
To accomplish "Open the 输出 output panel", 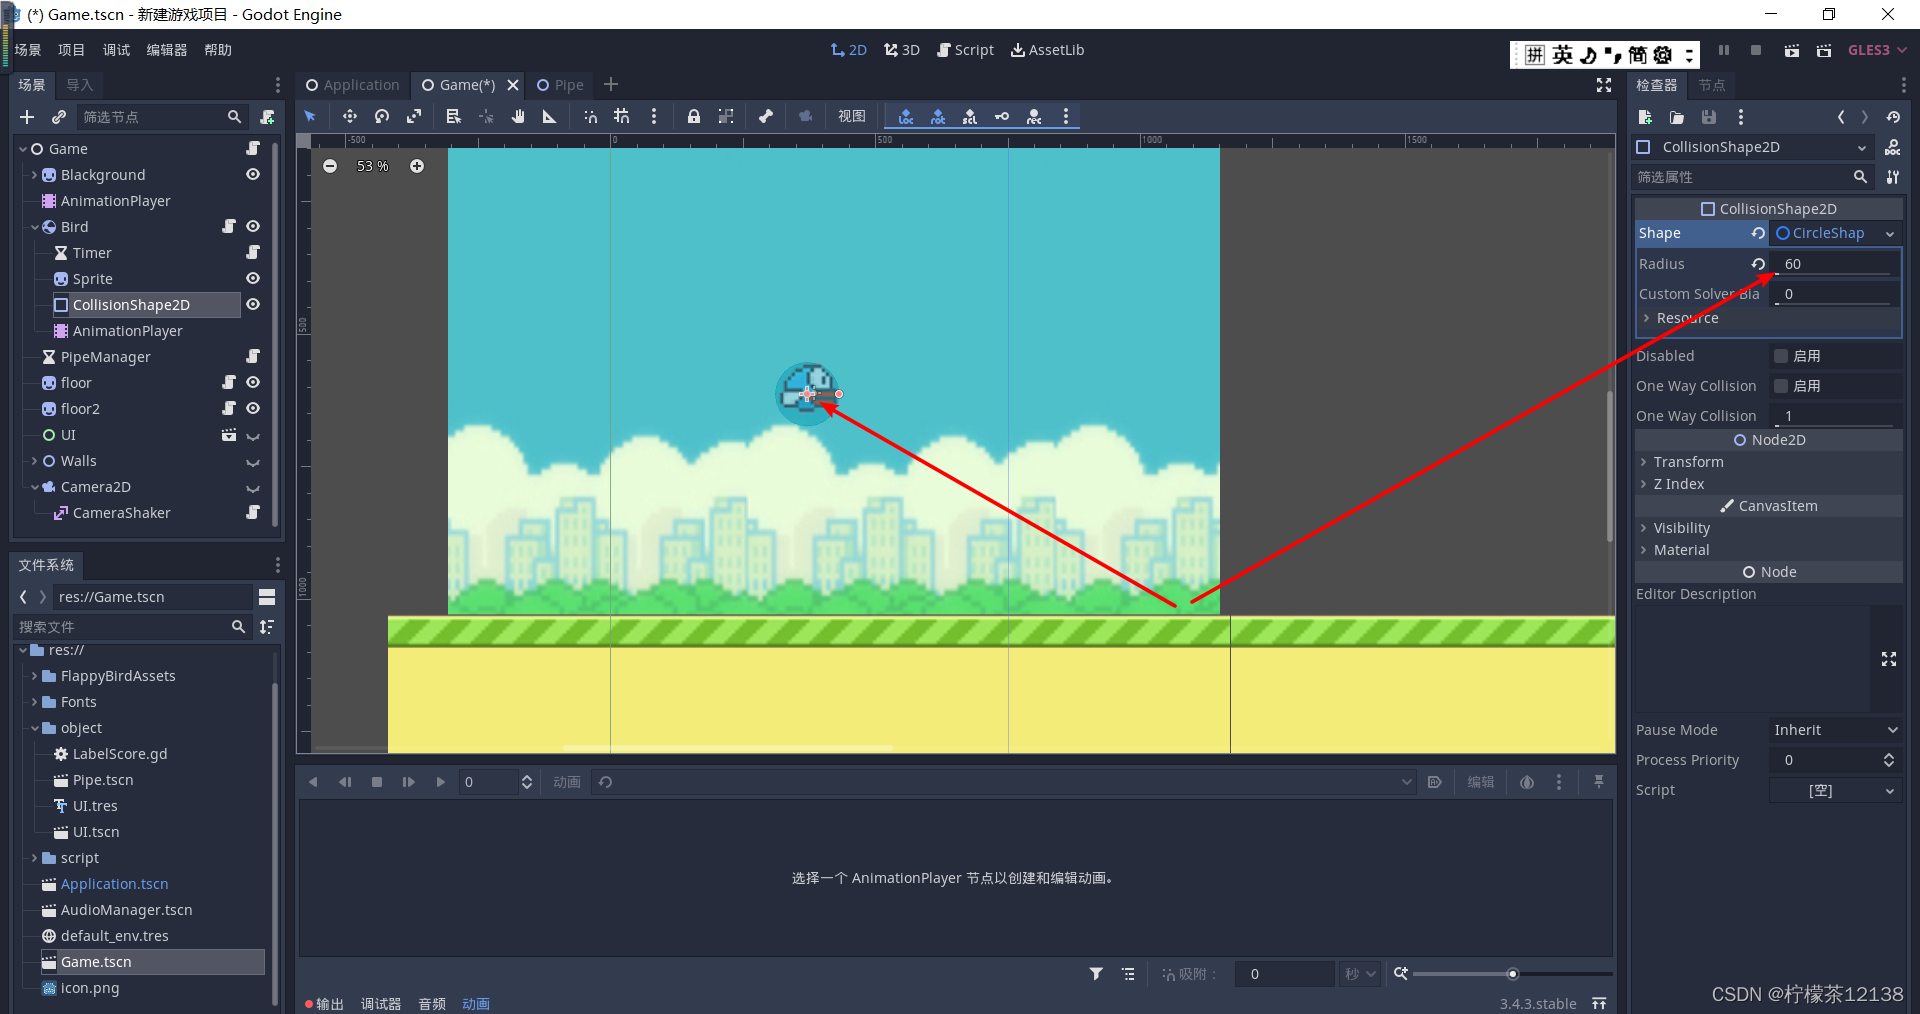I will tap(324, 1004).
